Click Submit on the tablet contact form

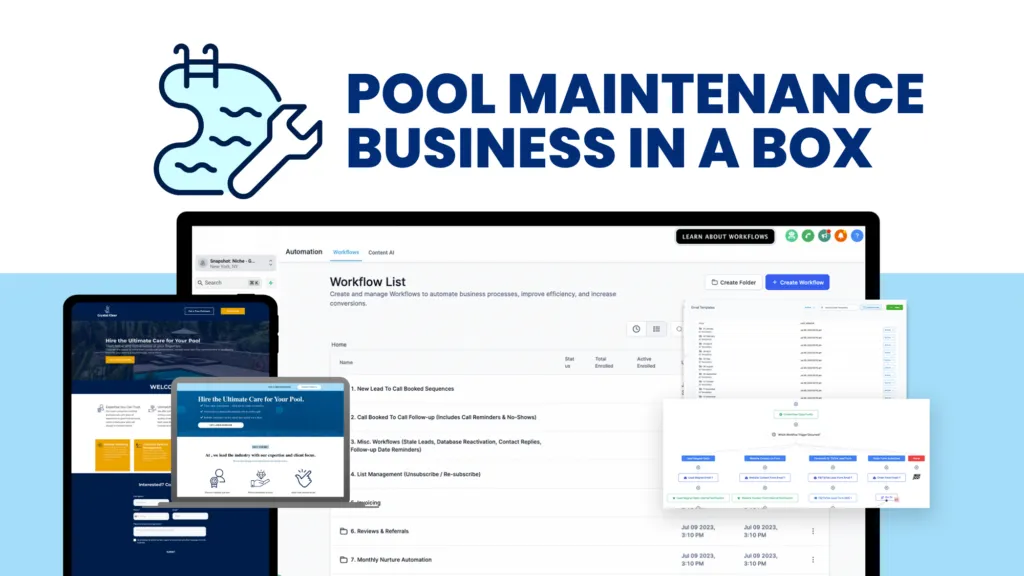coord(170,552)
